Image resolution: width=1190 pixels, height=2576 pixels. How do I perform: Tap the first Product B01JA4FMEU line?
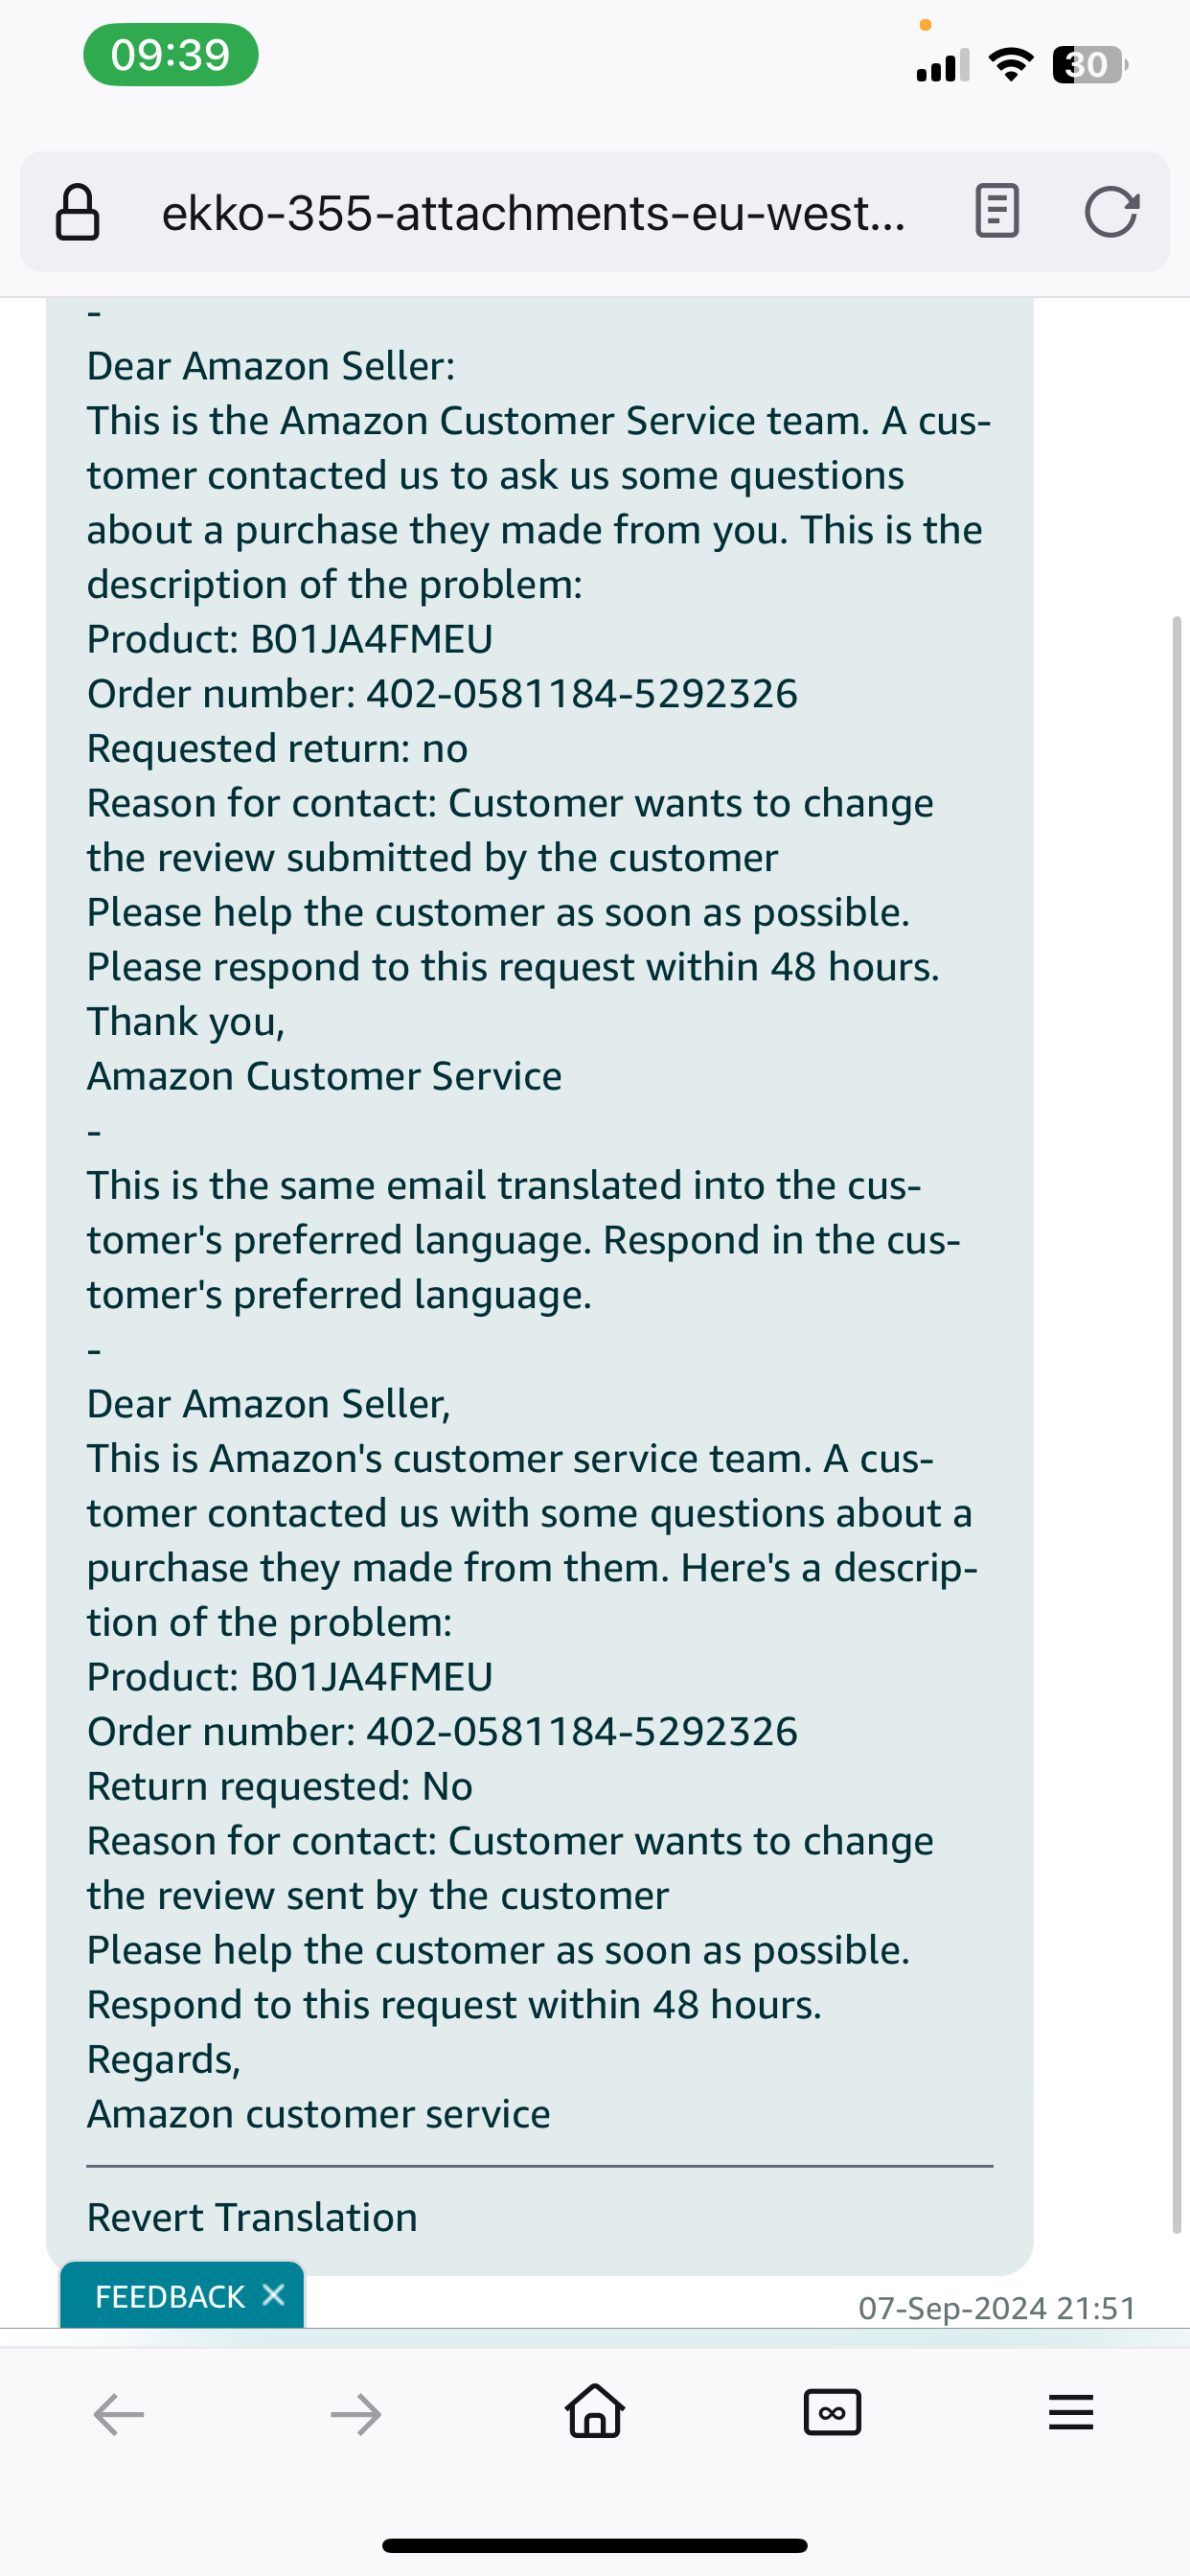(x=290, y=639)
